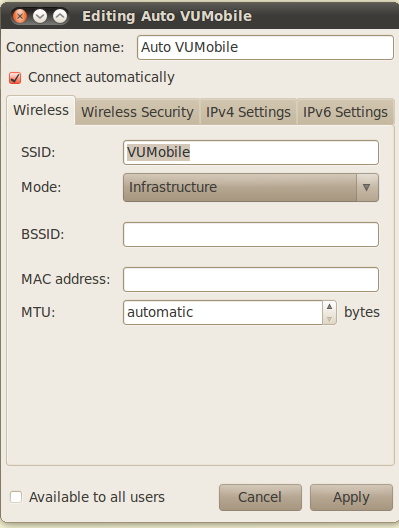Click into the SSID field

(251, 153)
